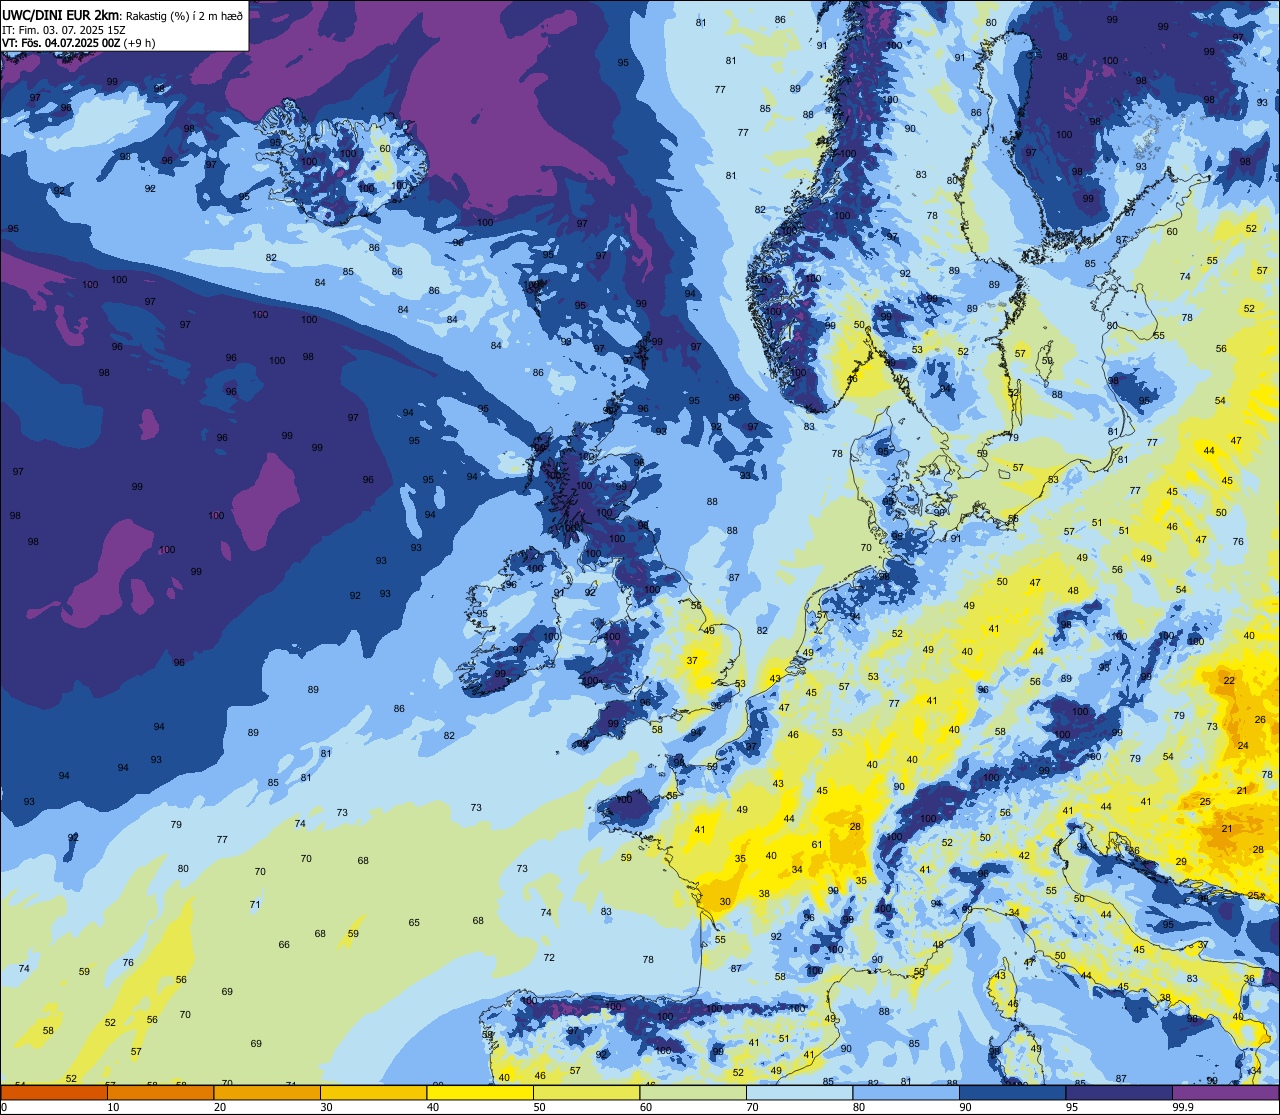Click the '22' humidity value on the map
Screen dimensions: 1280x1115
1229,681
